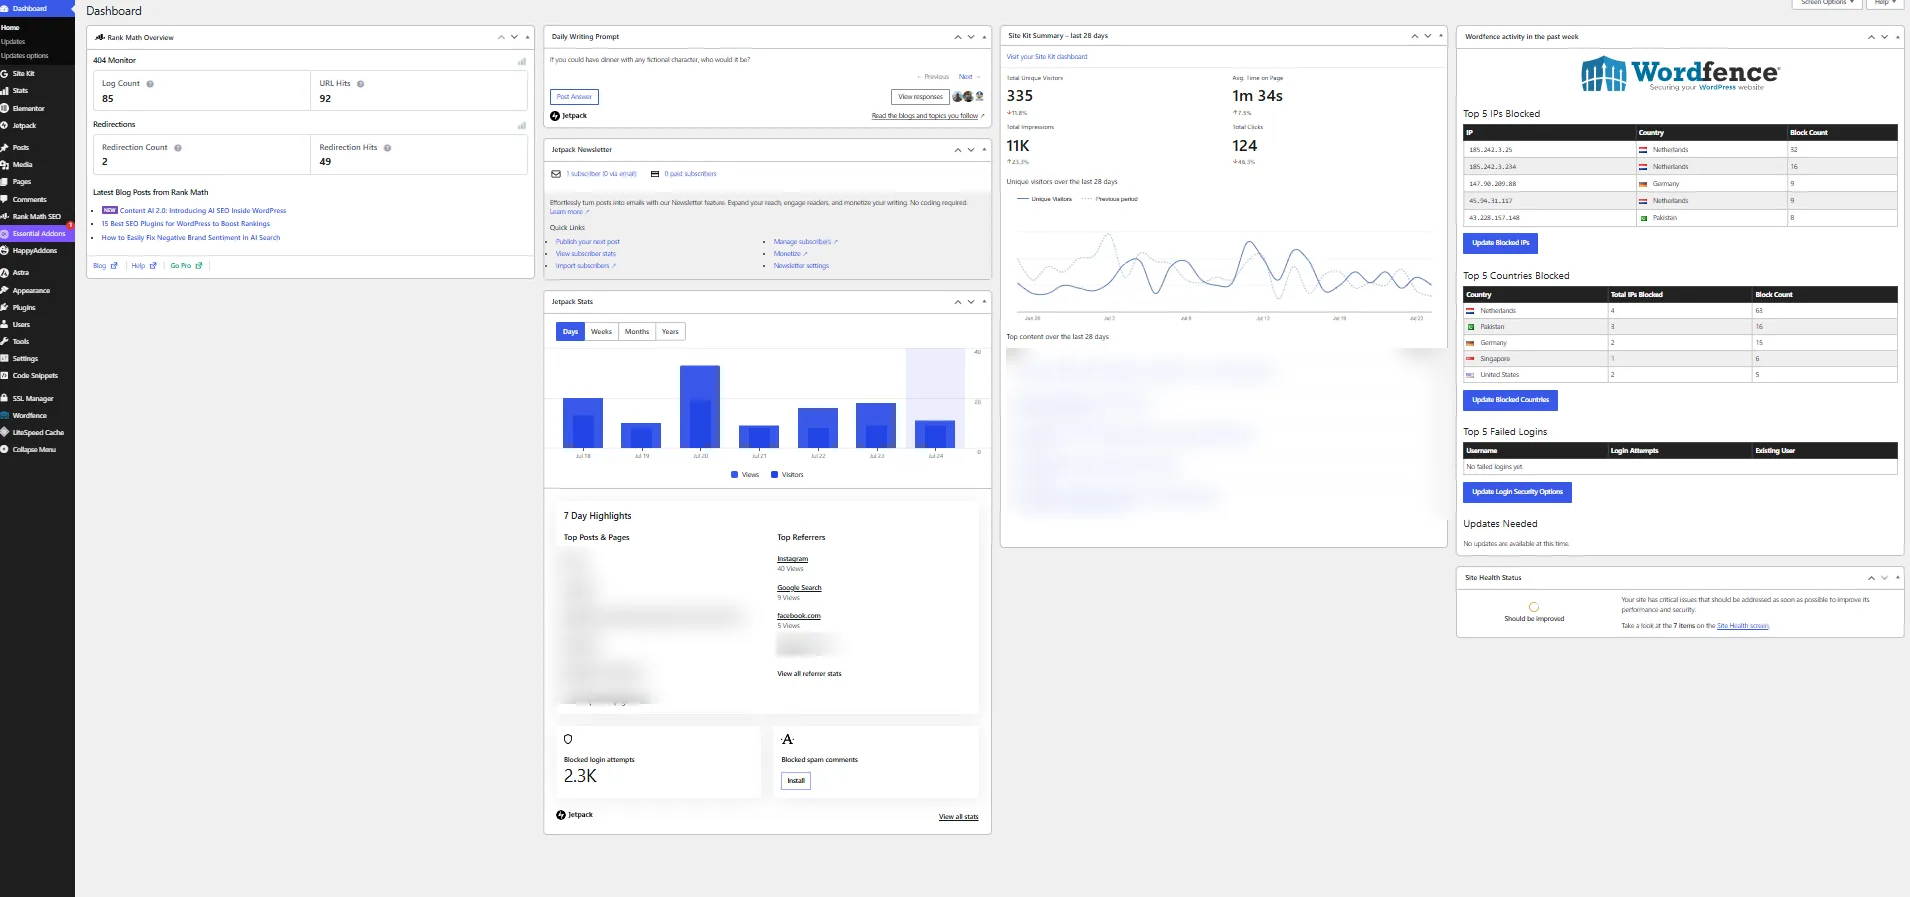Open Rank Math SEO sidebar icon

click(5, 216)
